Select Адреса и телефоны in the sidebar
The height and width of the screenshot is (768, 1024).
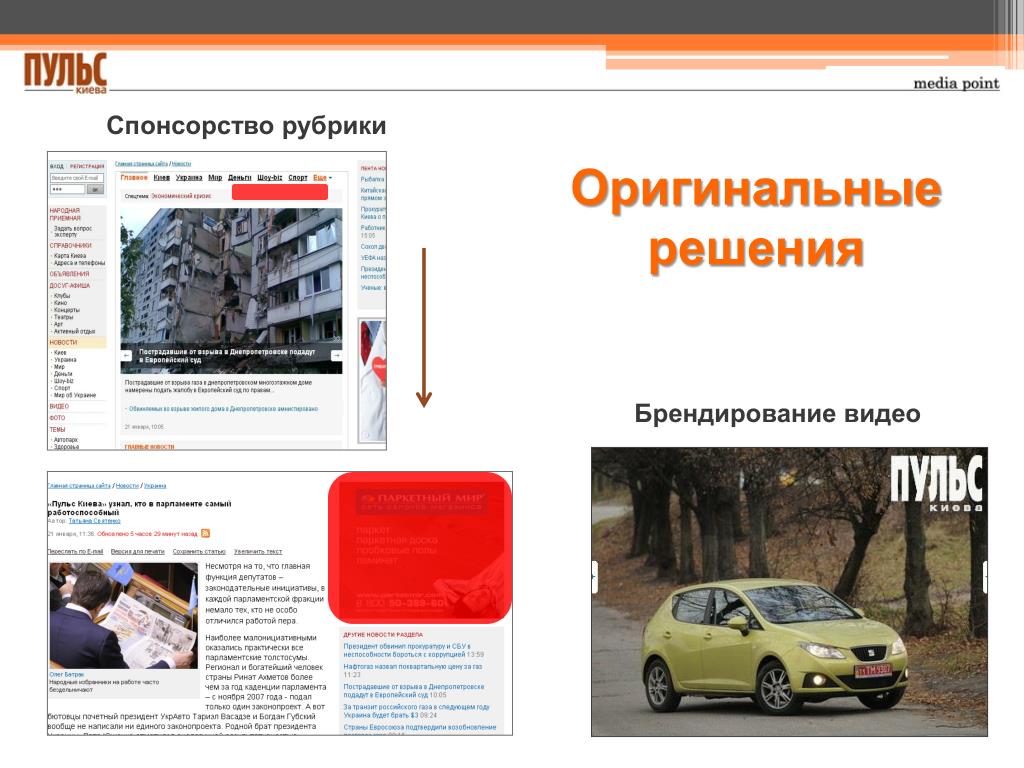pyautogui.click(x=79, y=263)
